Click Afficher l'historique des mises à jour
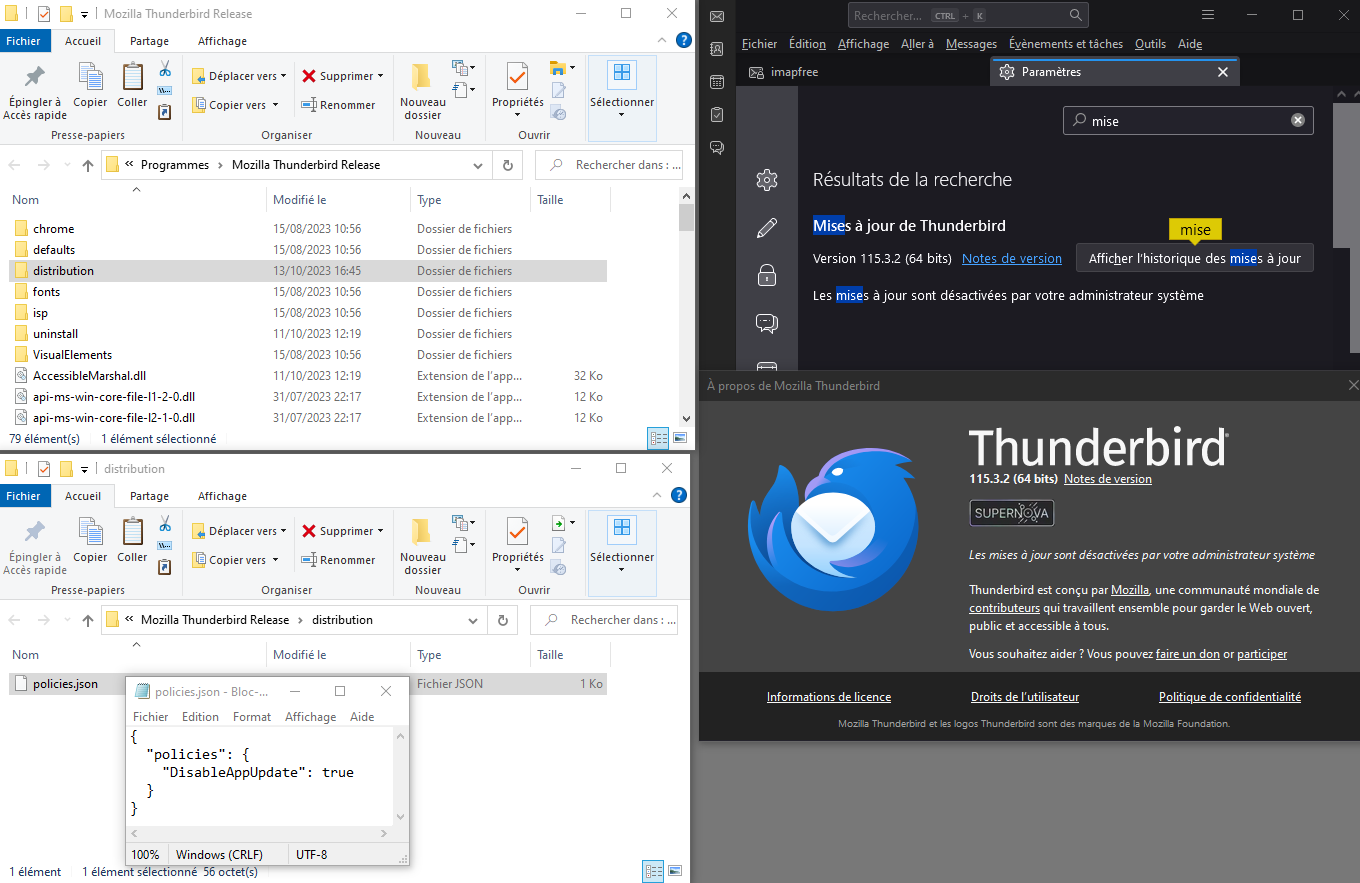1360x883 pixels. coord(1195,258)
